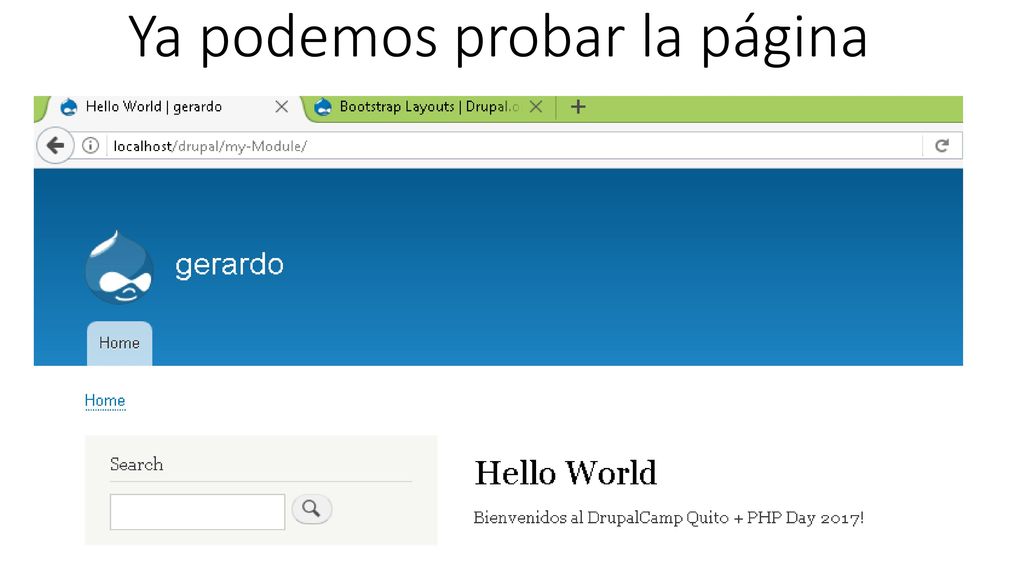This screenshot has width=1024, height=576.
Task: Click the Bienvenidos al DrupalCamp Quito text
Action: coord(669,518)
